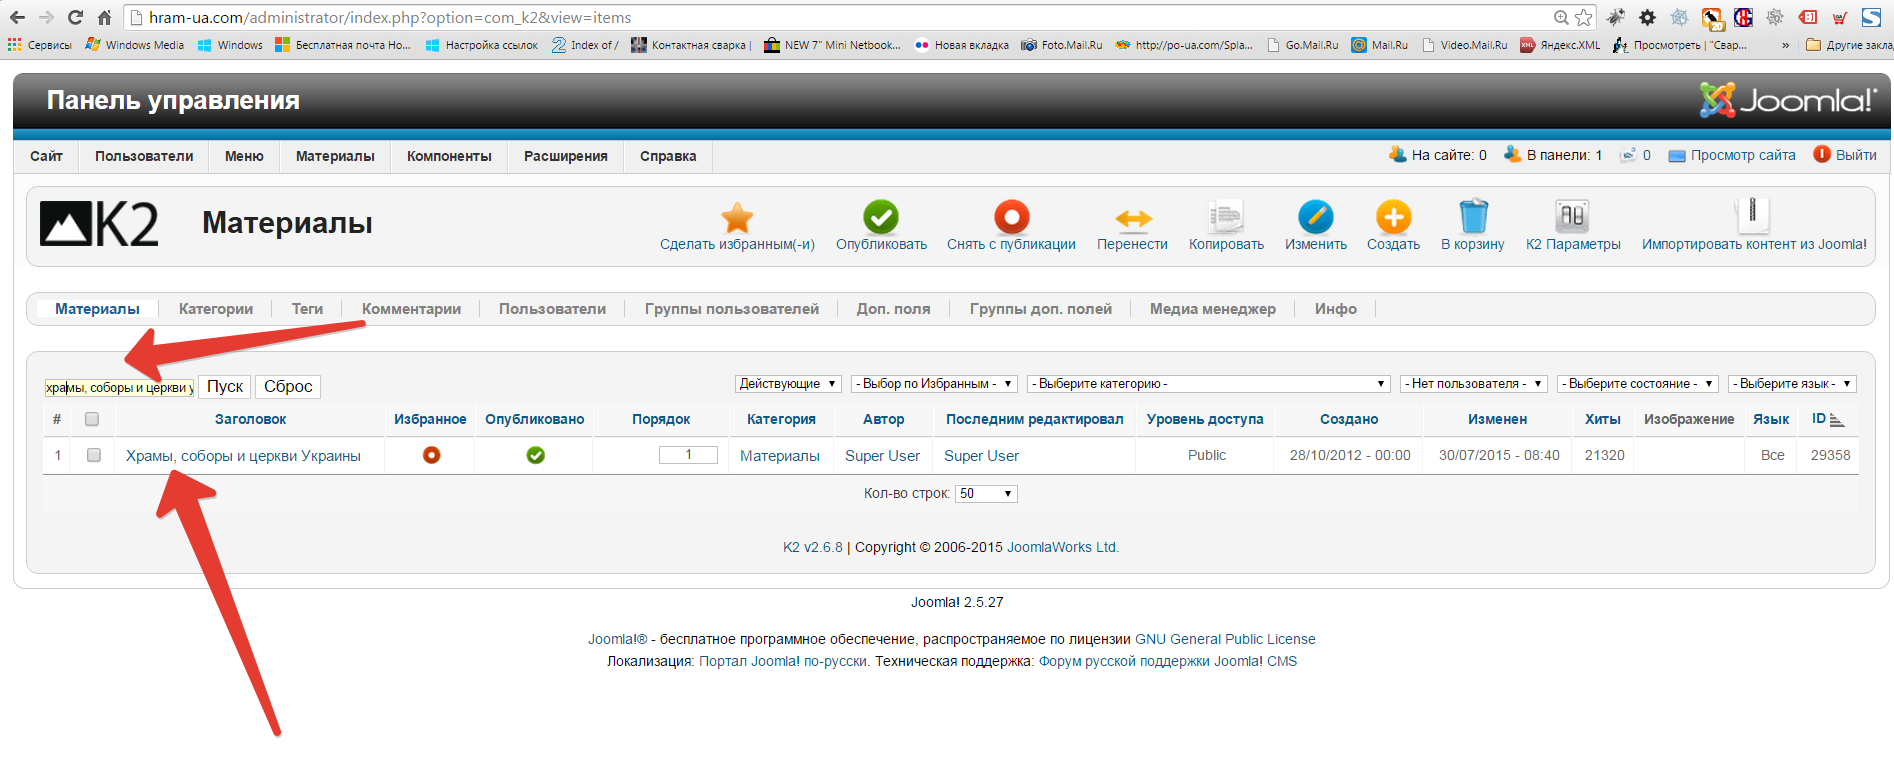Sort by Заголовок column header
The image size is (1894, 758).
click(250, 420)
